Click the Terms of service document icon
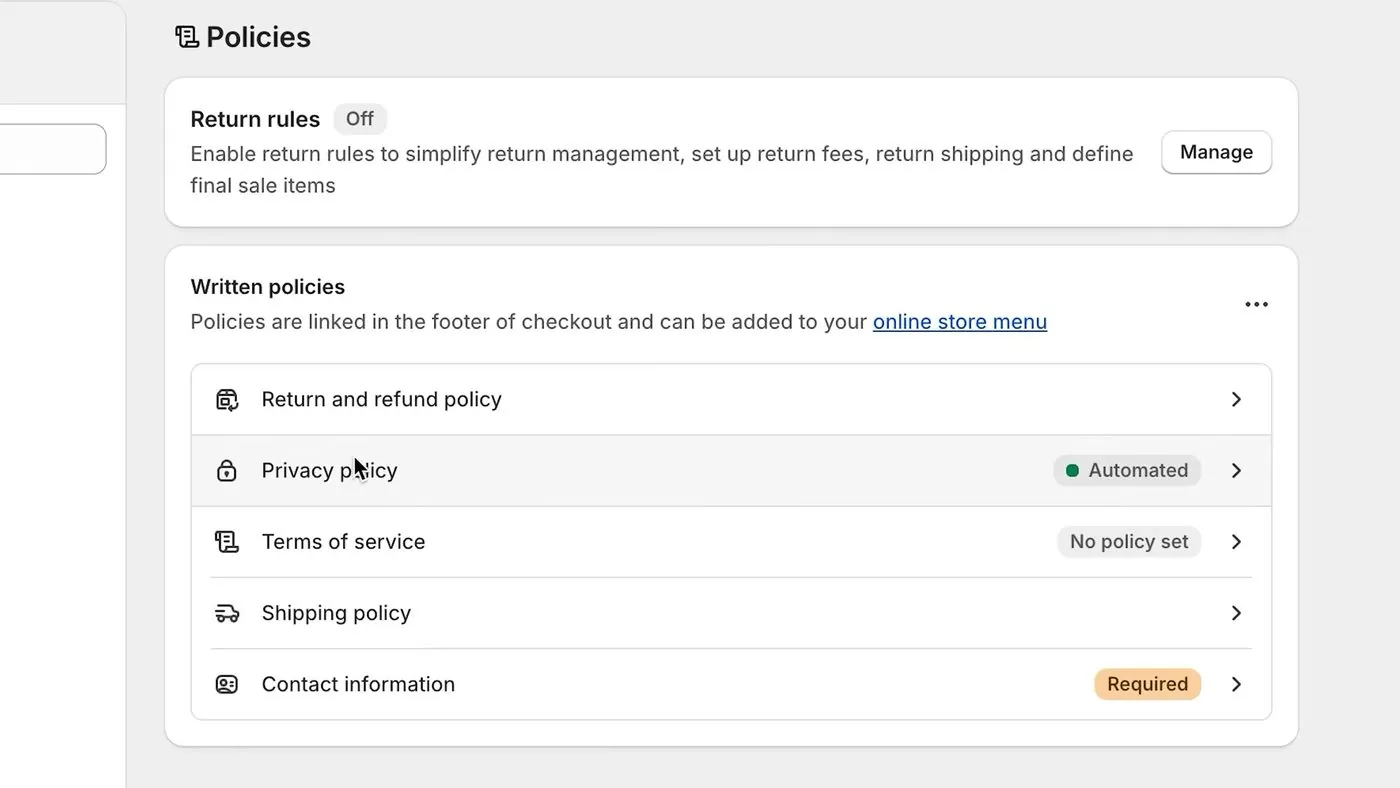 tap(227, 542)
